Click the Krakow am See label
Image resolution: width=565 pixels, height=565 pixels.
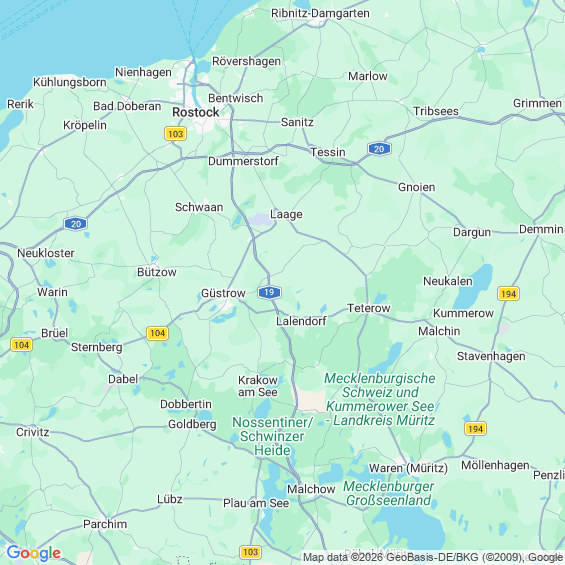click(258, 386)
